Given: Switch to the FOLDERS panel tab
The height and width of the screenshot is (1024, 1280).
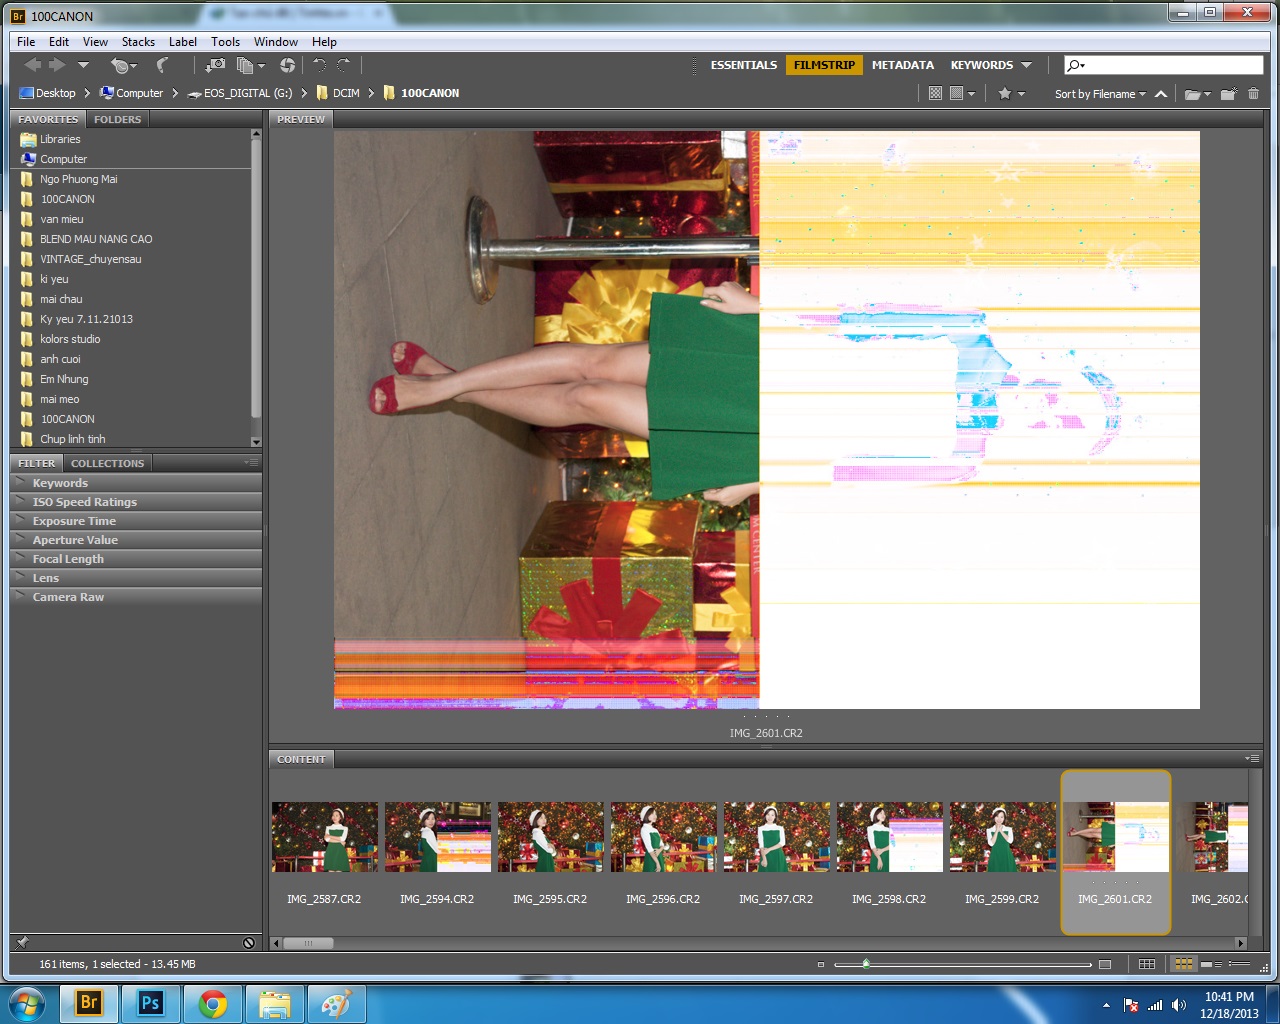Looking at the screenshot, I should pos(118,119).
